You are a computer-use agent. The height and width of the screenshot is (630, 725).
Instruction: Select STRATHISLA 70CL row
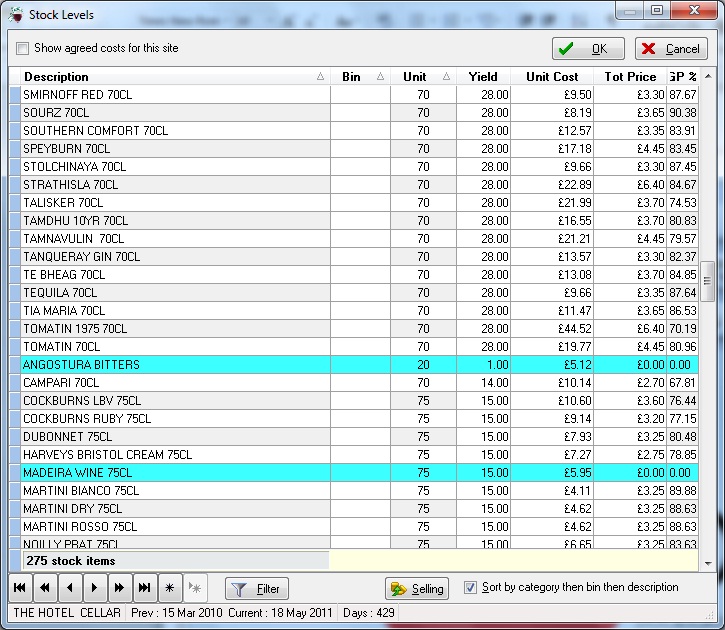click(354, 185)
